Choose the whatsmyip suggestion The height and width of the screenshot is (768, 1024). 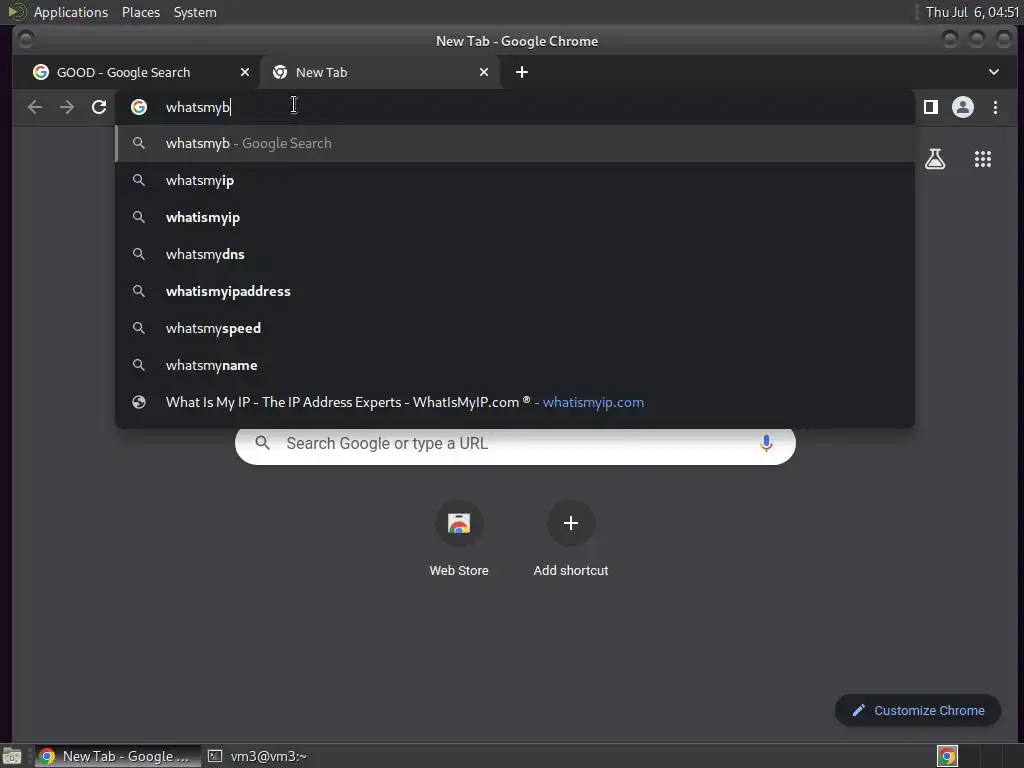click(x=515, y=180)
